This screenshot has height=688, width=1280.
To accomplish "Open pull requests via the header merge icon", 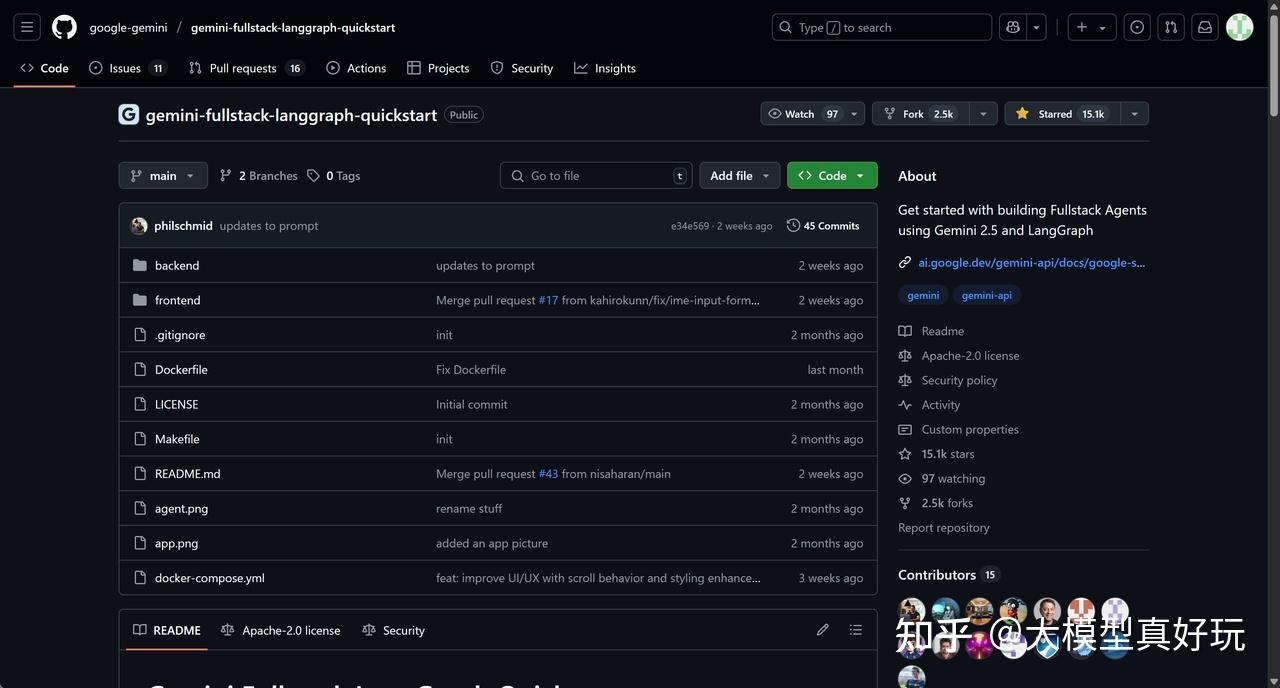I will (1170, 27).
